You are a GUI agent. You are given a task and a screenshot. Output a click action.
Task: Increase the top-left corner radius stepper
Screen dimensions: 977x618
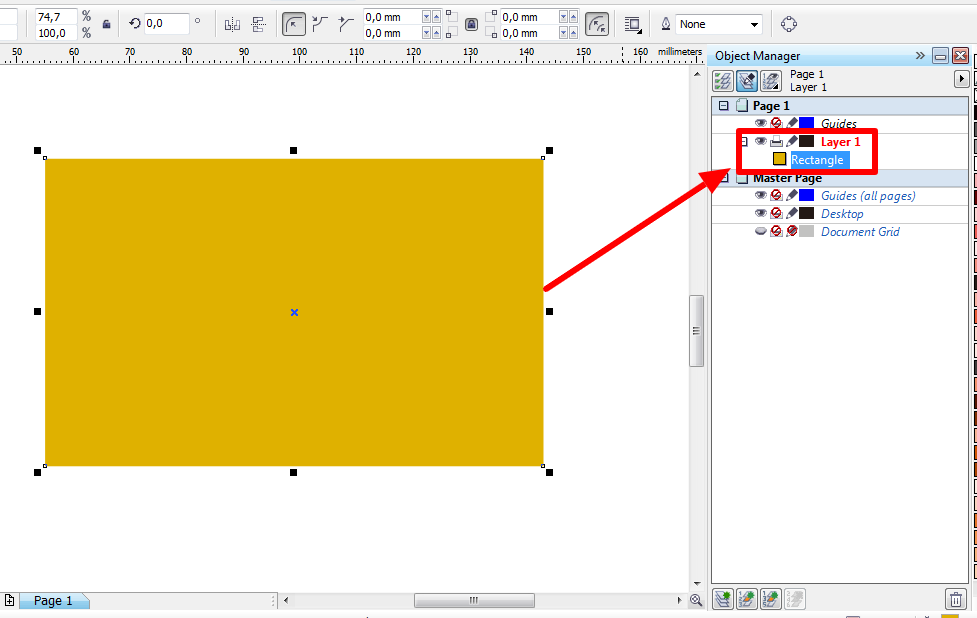coord(436,17)
